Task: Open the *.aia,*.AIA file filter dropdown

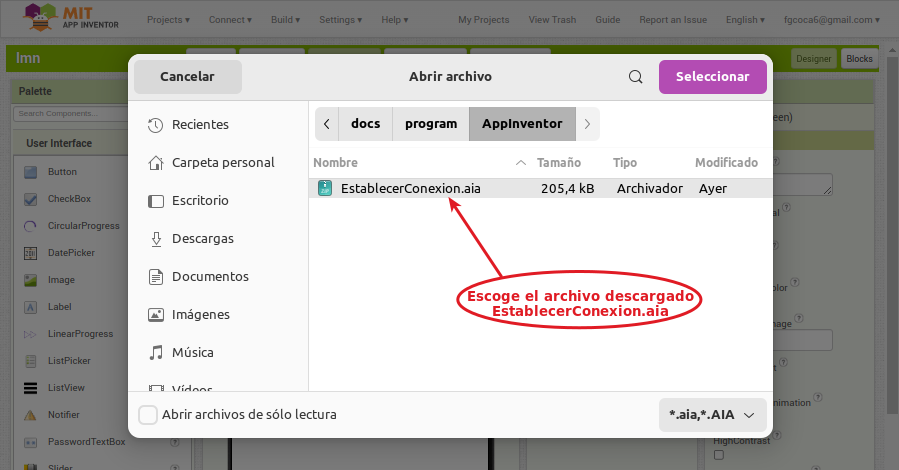Action: coord(713,415)
